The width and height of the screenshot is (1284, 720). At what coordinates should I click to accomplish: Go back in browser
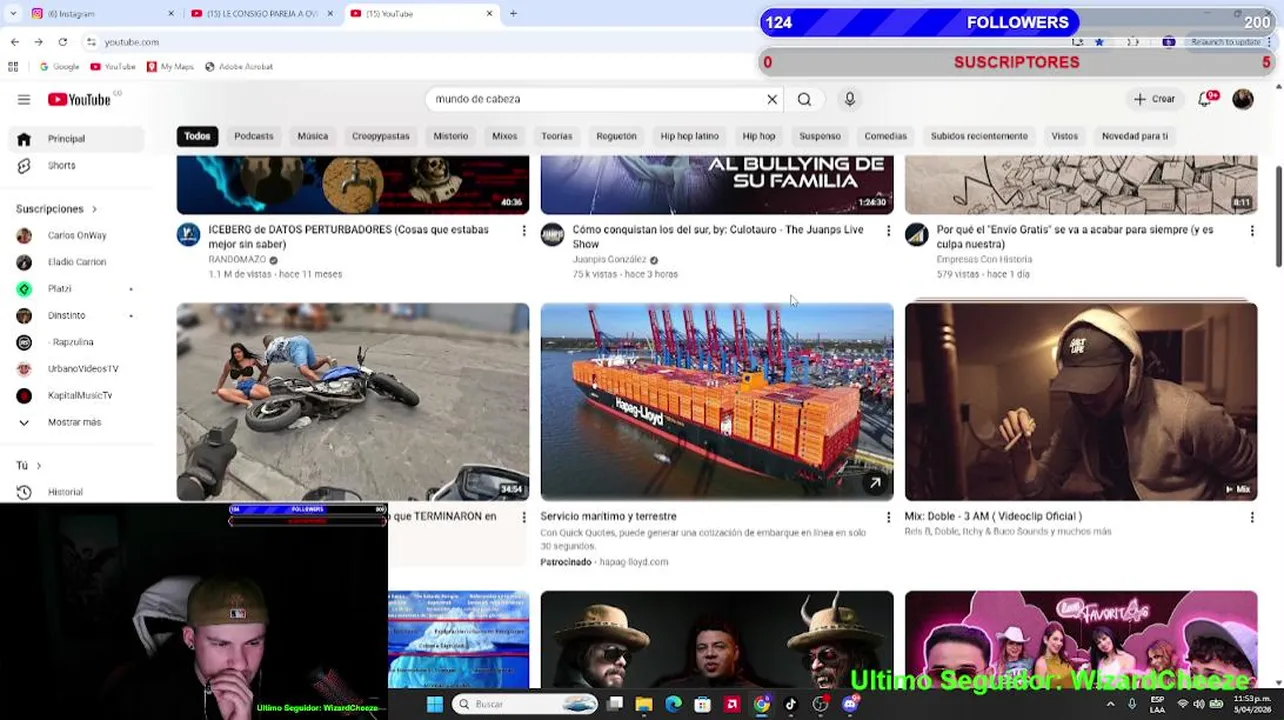14,42
